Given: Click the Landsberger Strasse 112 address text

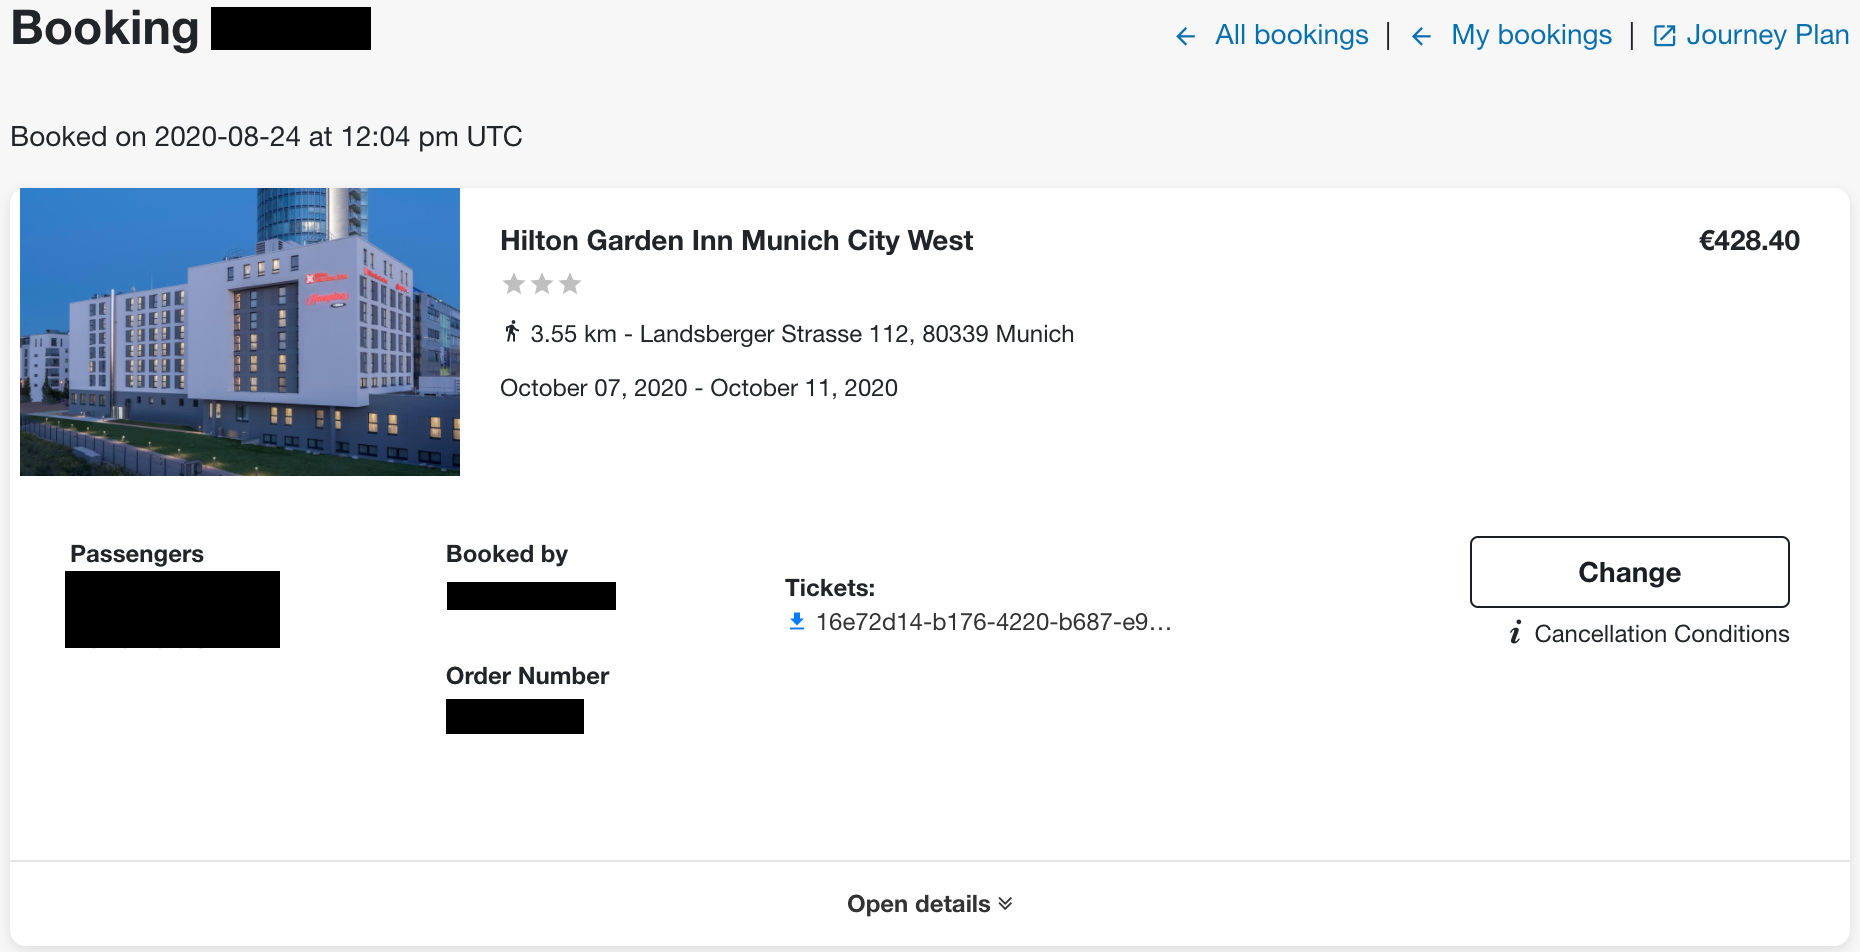Looking at the screenshot, I should 857,334.
